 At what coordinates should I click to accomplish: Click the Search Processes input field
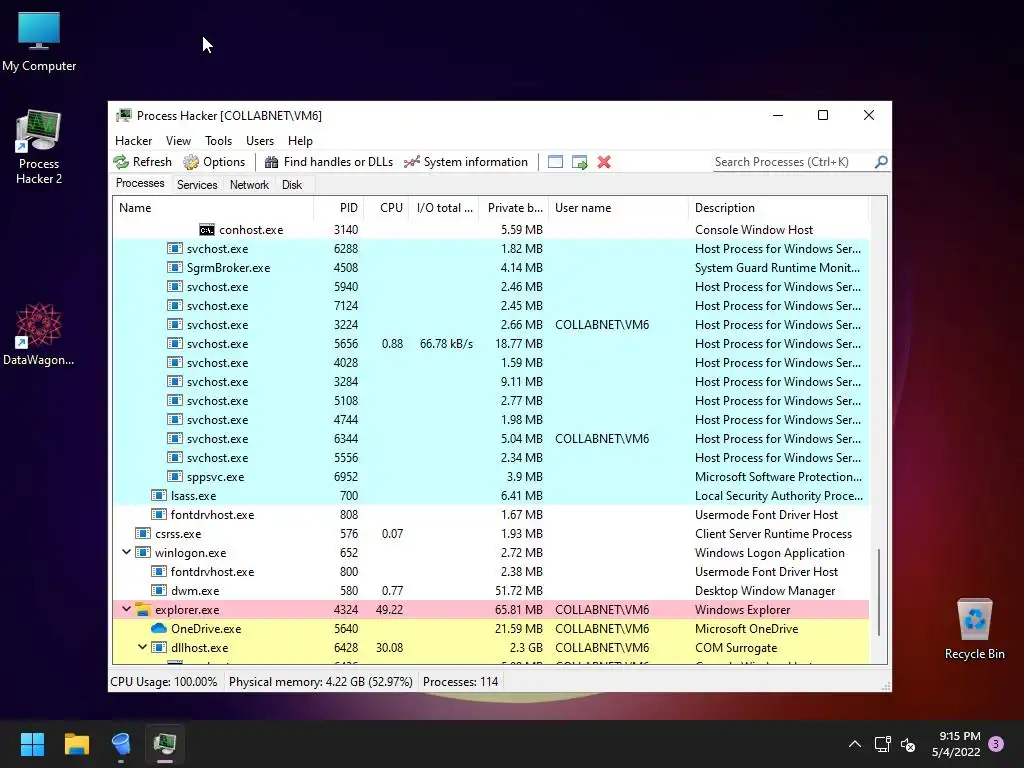coord(793,162)
